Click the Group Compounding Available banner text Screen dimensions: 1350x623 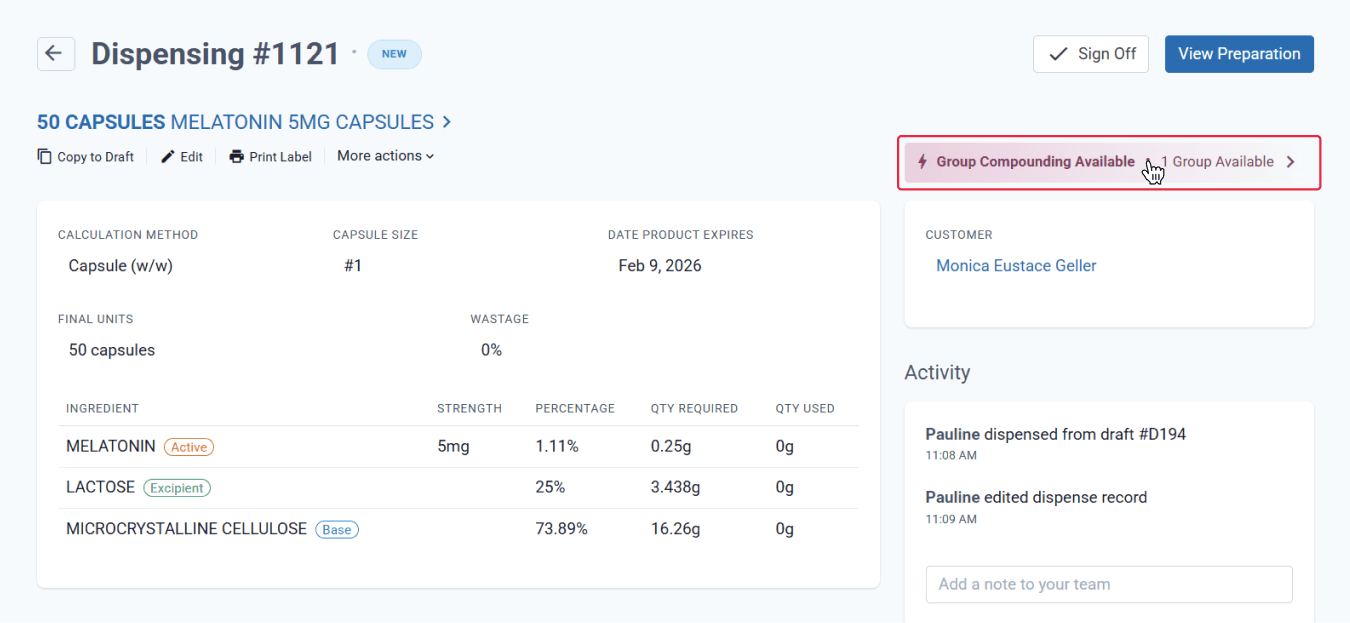(1035, 162)
